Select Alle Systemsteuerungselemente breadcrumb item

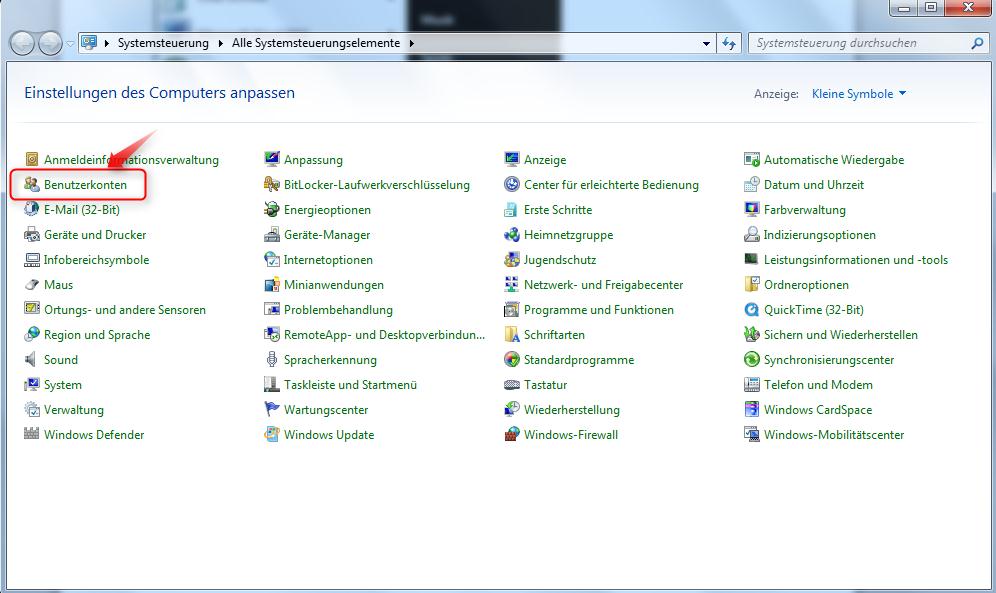(x=315, y=44)
